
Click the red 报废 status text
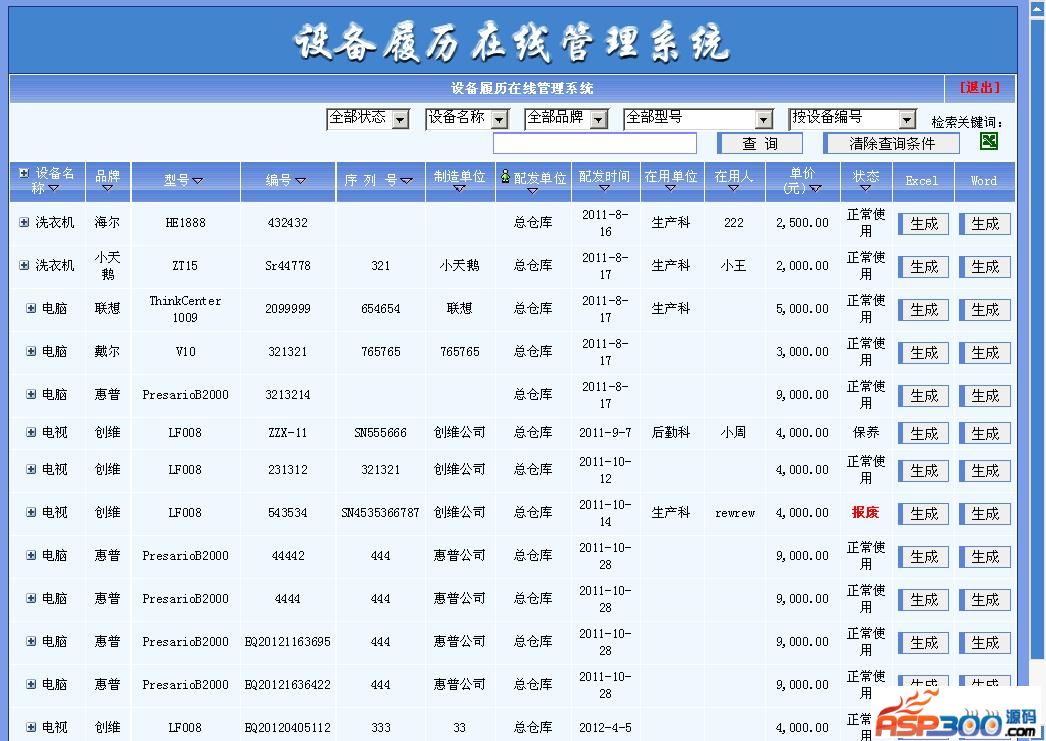click(x=865, y=512)
